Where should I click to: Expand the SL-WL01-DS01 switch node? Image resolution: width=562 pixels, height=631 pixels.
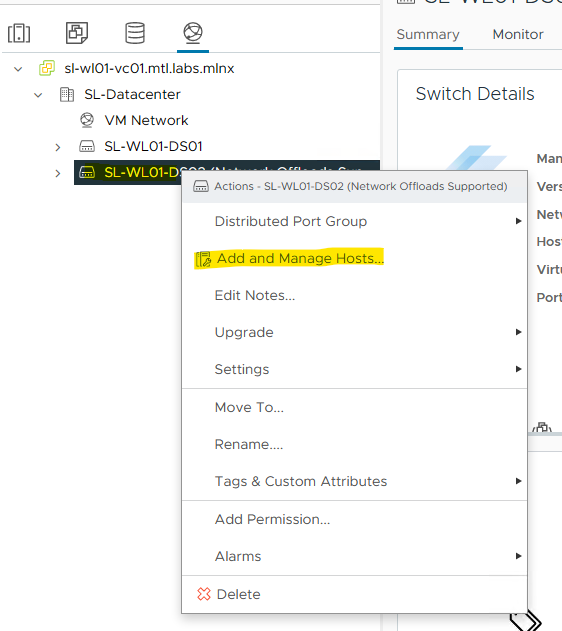pyautogui.click(x=58, y=147)
